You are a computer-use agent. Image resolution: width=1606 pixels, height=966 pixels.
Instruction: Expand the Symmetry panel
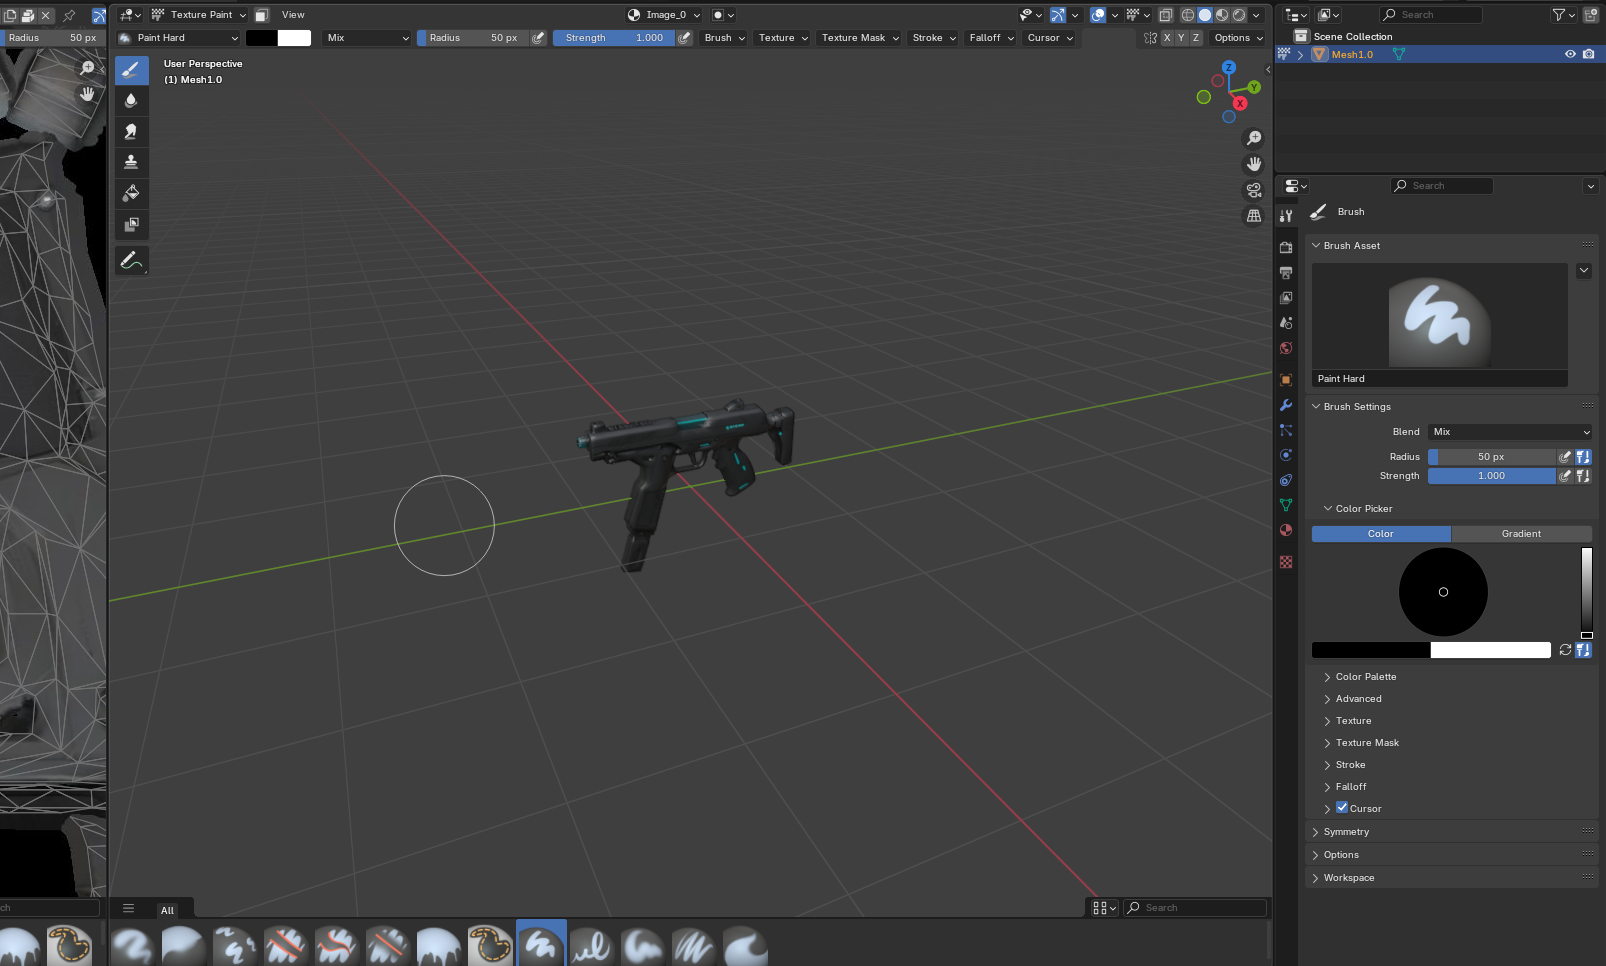1346,832
